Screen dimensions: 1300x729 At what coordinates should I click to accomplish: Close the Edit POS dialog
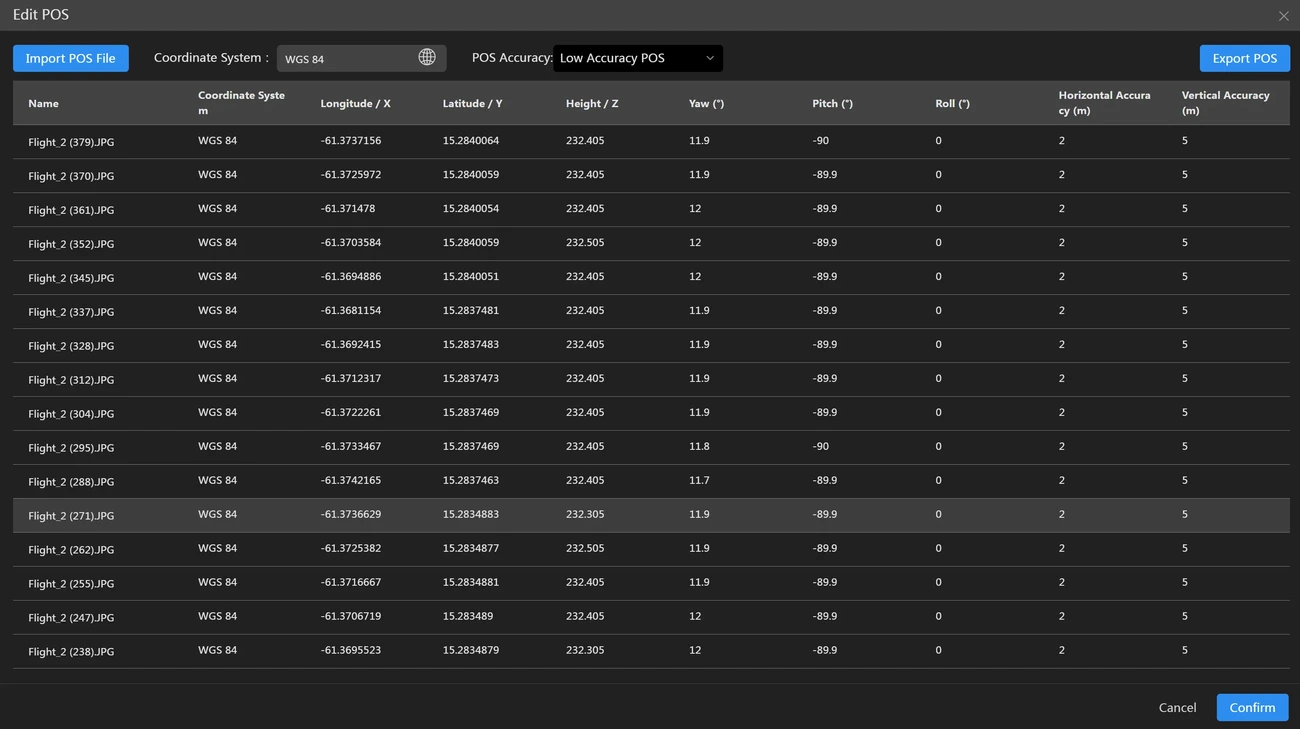pyautogui.click(x=1283, y=16)
